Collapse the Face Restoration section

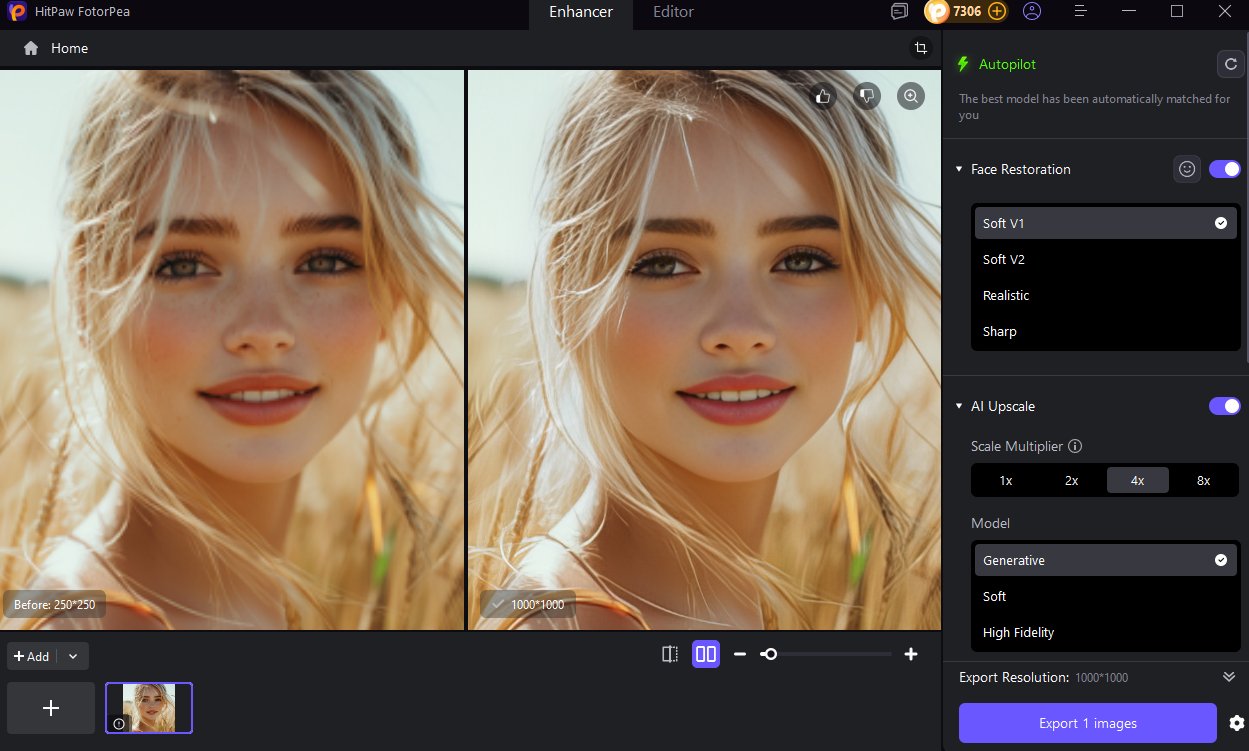coord(960,169)
